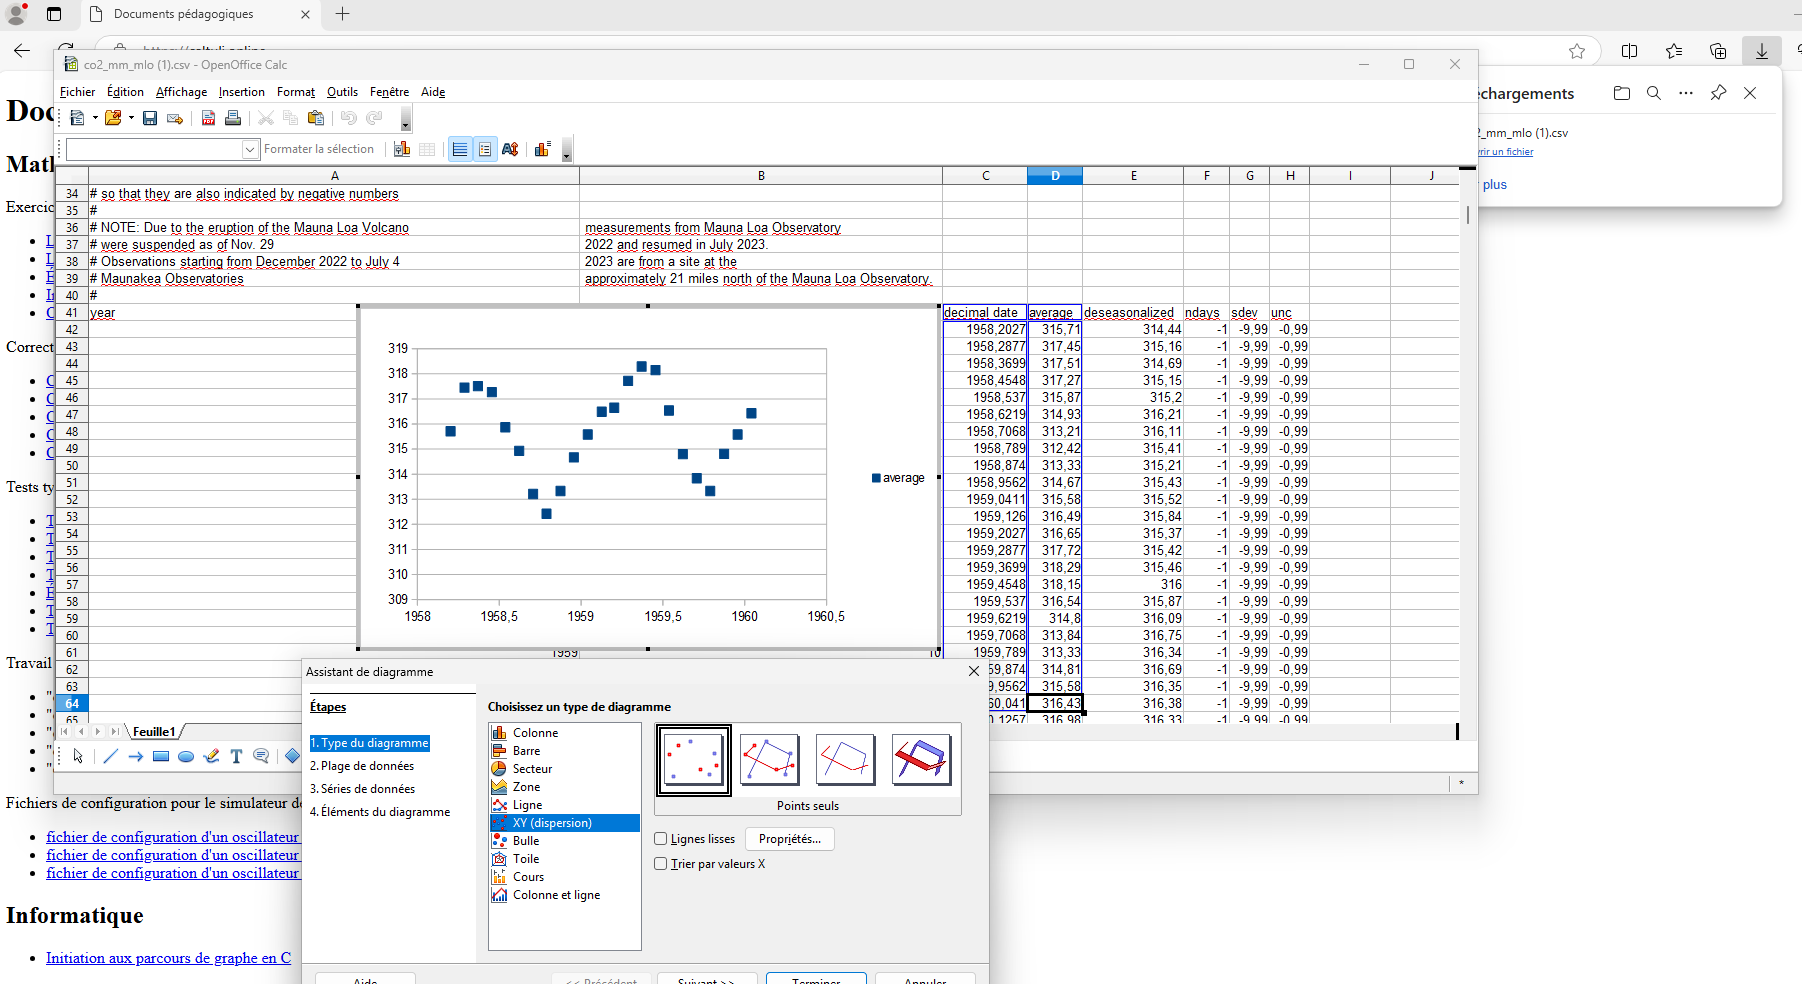Click the send document by e-mail icon
This screenshot has height=984, width=1802.
point(175,118)
